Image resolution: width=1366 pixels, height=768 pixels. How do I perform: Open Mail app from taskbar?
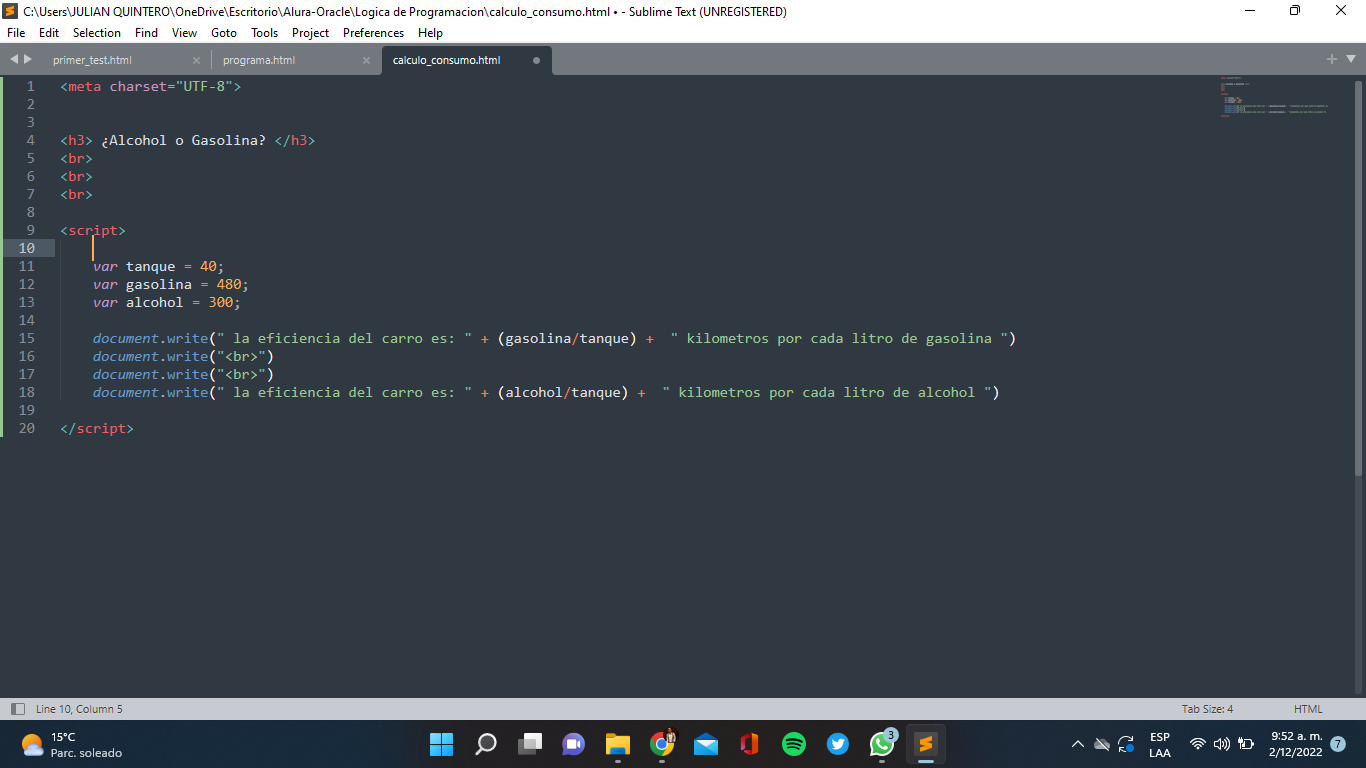(x=706, y=744)
